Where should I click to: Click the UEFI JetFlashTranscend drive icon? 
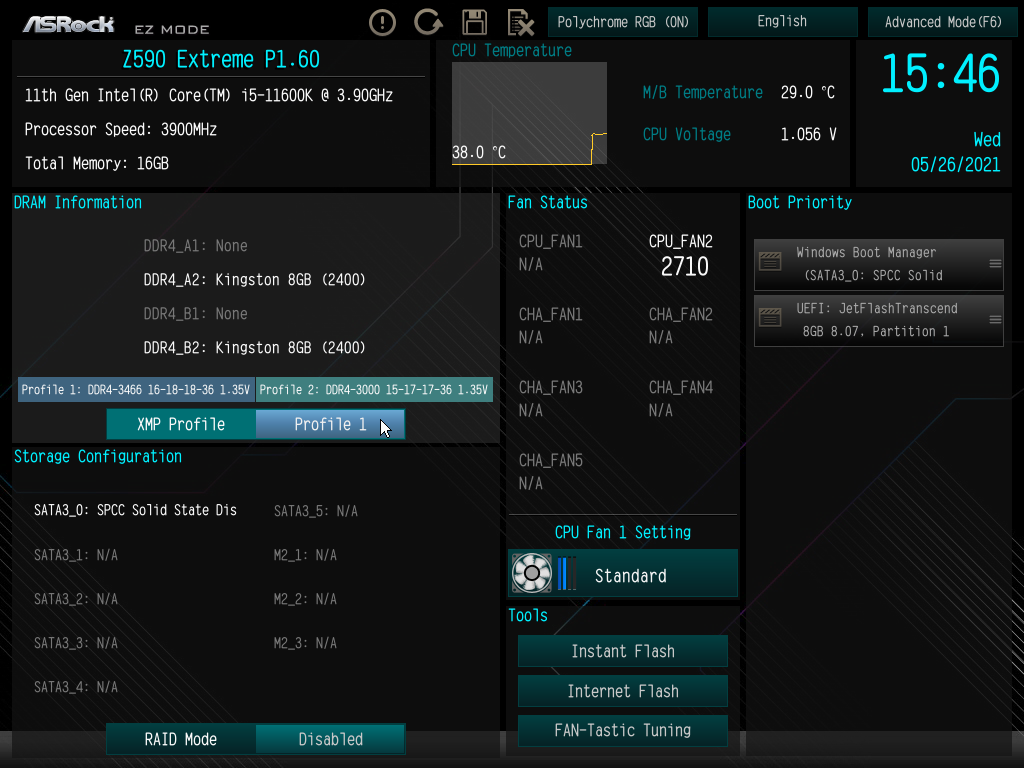(771, 318)
